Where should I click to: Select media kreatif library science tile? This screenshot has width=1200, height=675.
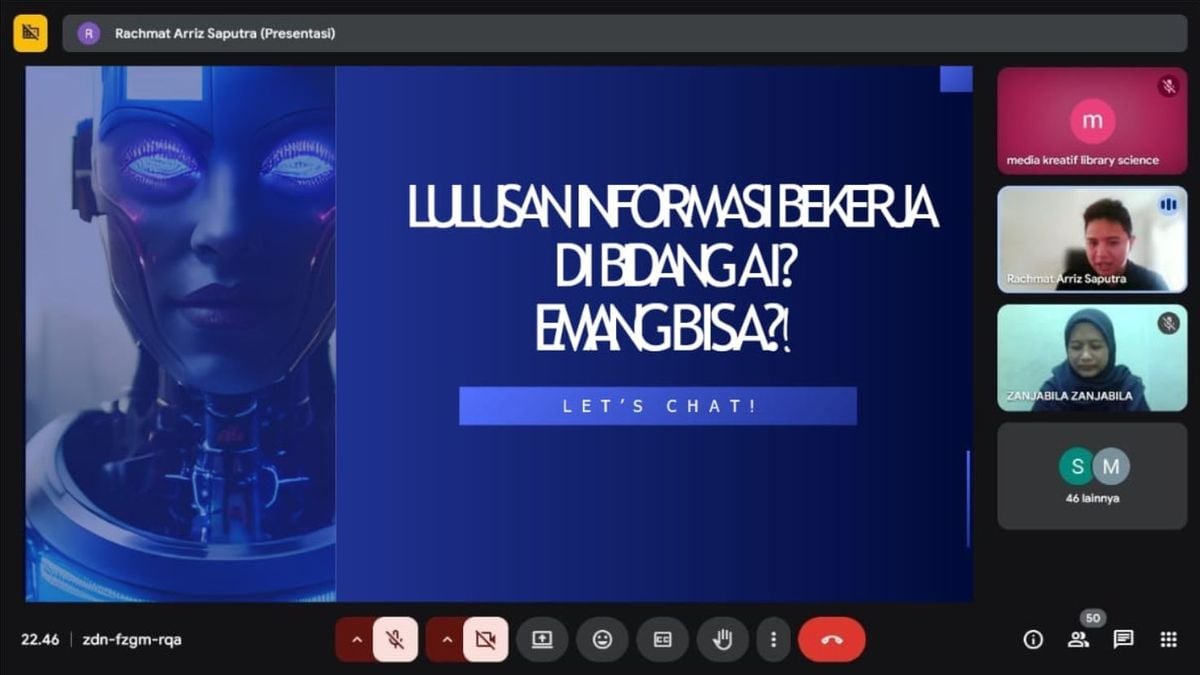1092,121
